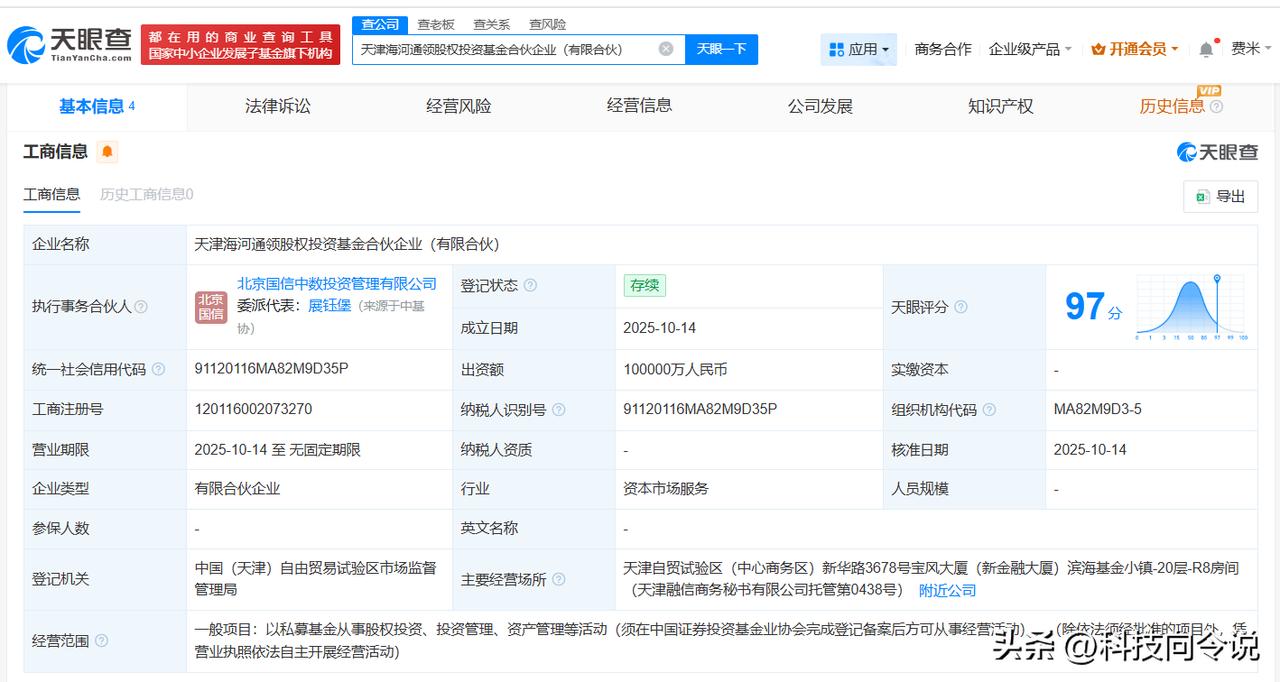Open the 费米 user account menu
1280x682 pixels.
coord(1251,49)
